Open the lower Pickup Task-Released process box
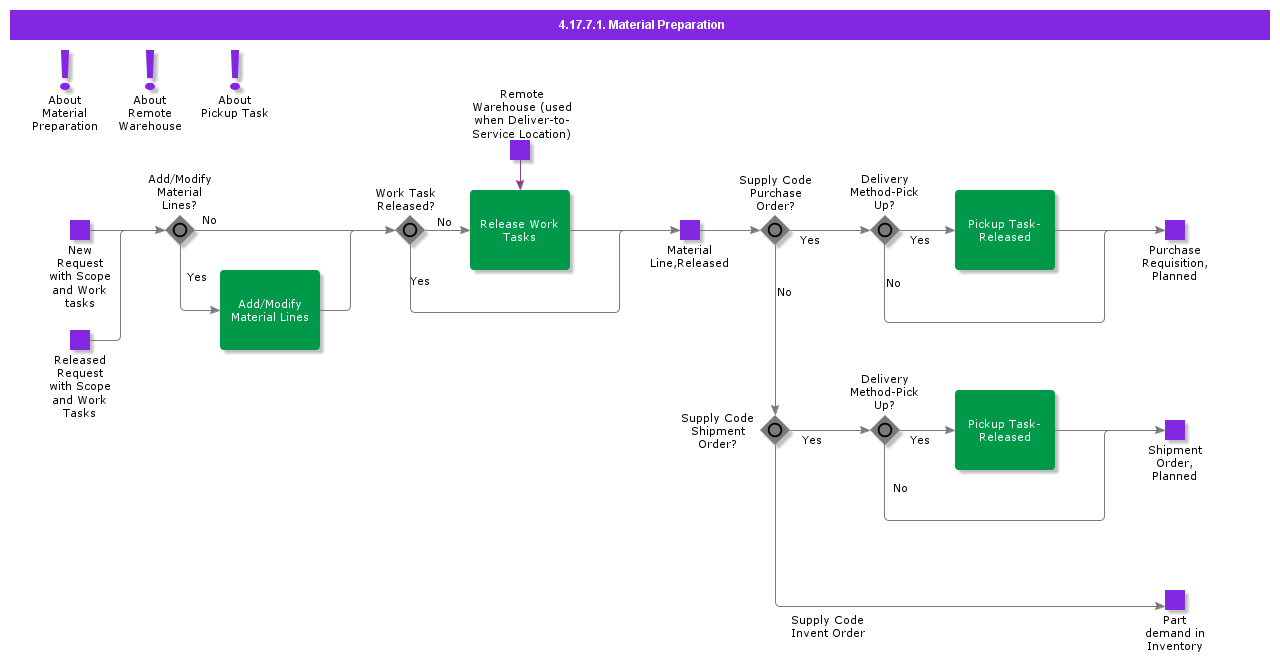Image resolution: width=1280 pixels, height=664 pixels. tap(1005, 430)
